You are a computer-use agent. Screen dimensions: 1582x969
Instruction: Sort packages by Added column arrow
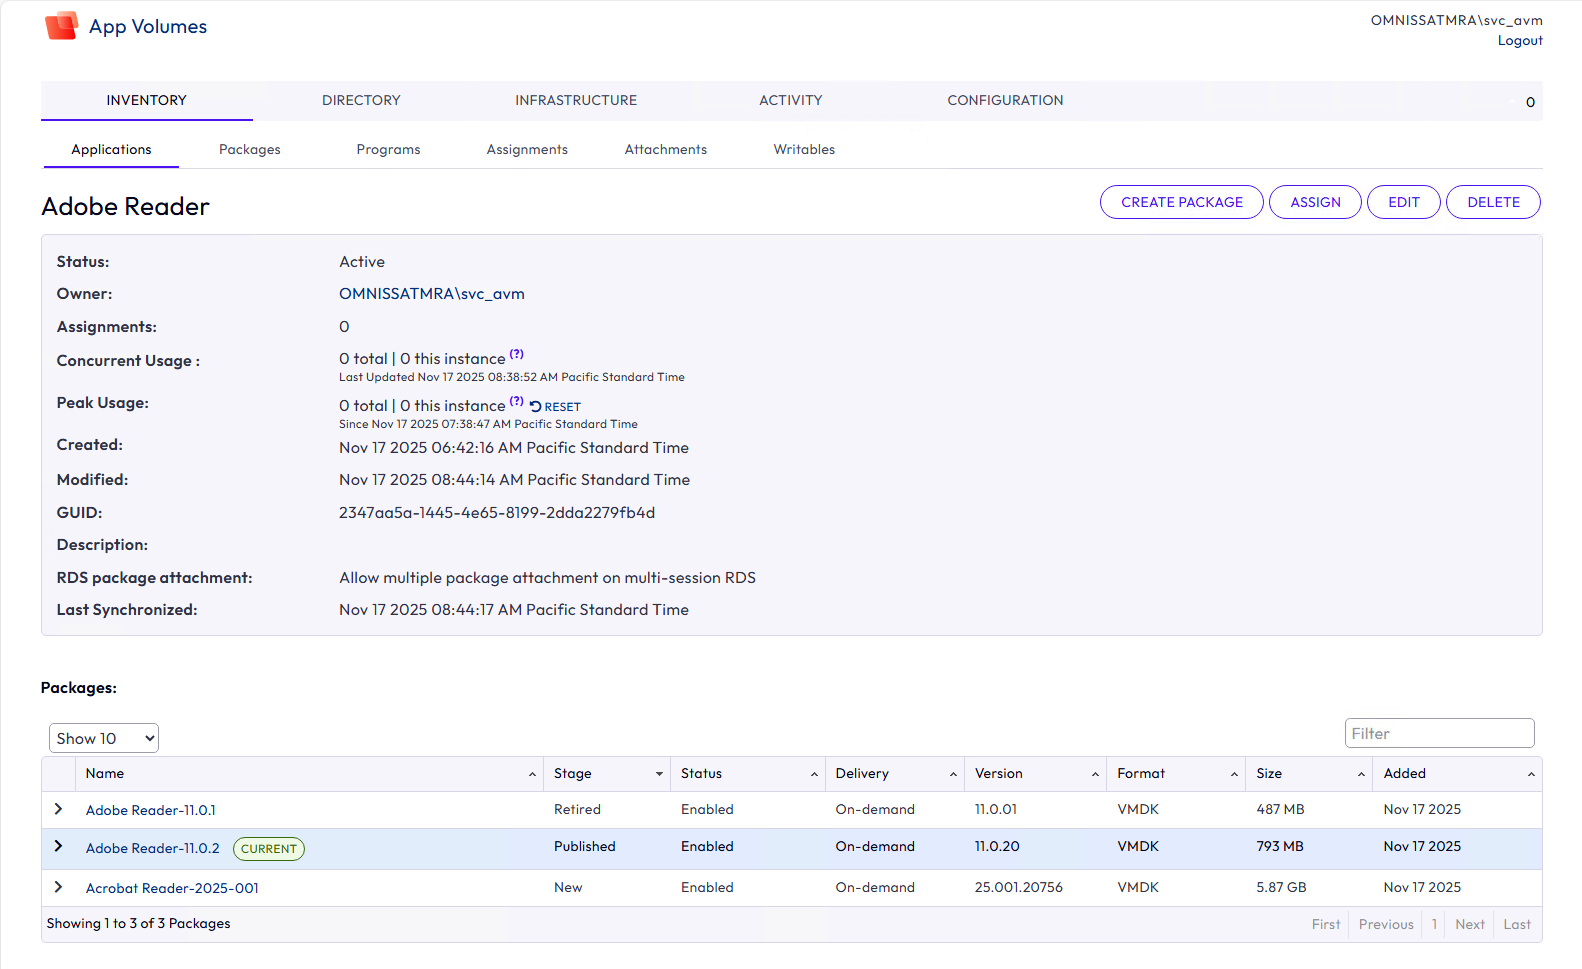tap(1530, 775)
